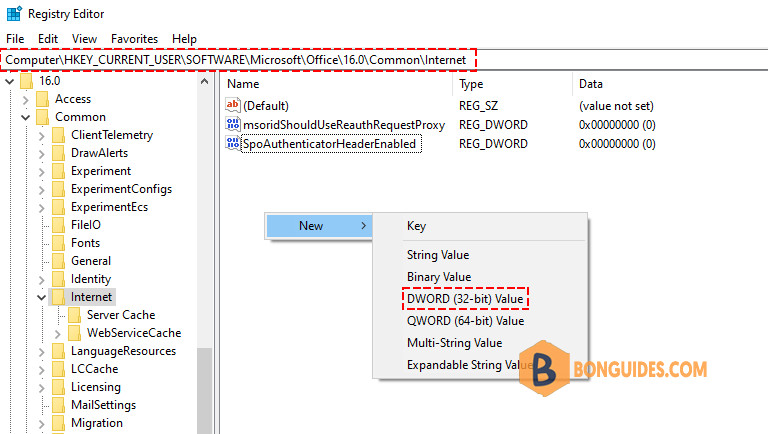Choose String Value from the submenu
The image size is (768, 434).
(438, 255)
